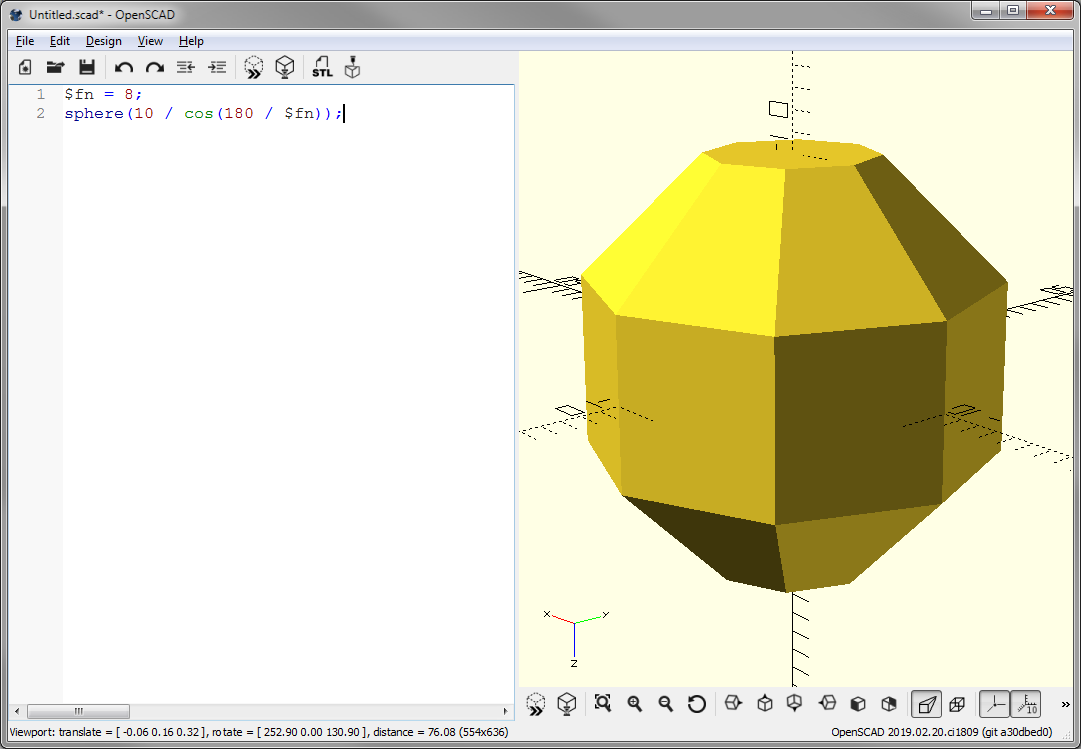Click the Reset View icon
Image resolution: width=1081 pixels, height=749 pixels.
pyautogui.click(x=697, y=703)
